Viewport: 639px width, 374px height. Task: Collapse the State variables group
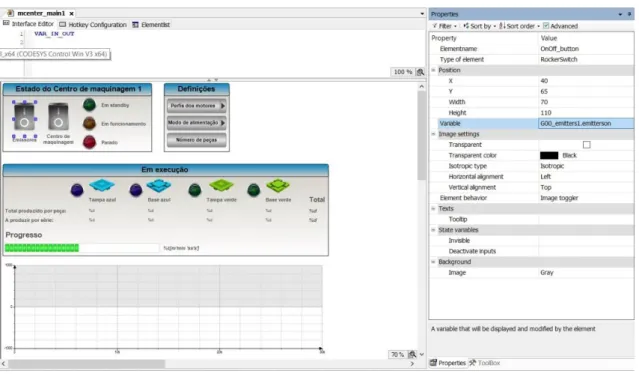coord(434,230)
